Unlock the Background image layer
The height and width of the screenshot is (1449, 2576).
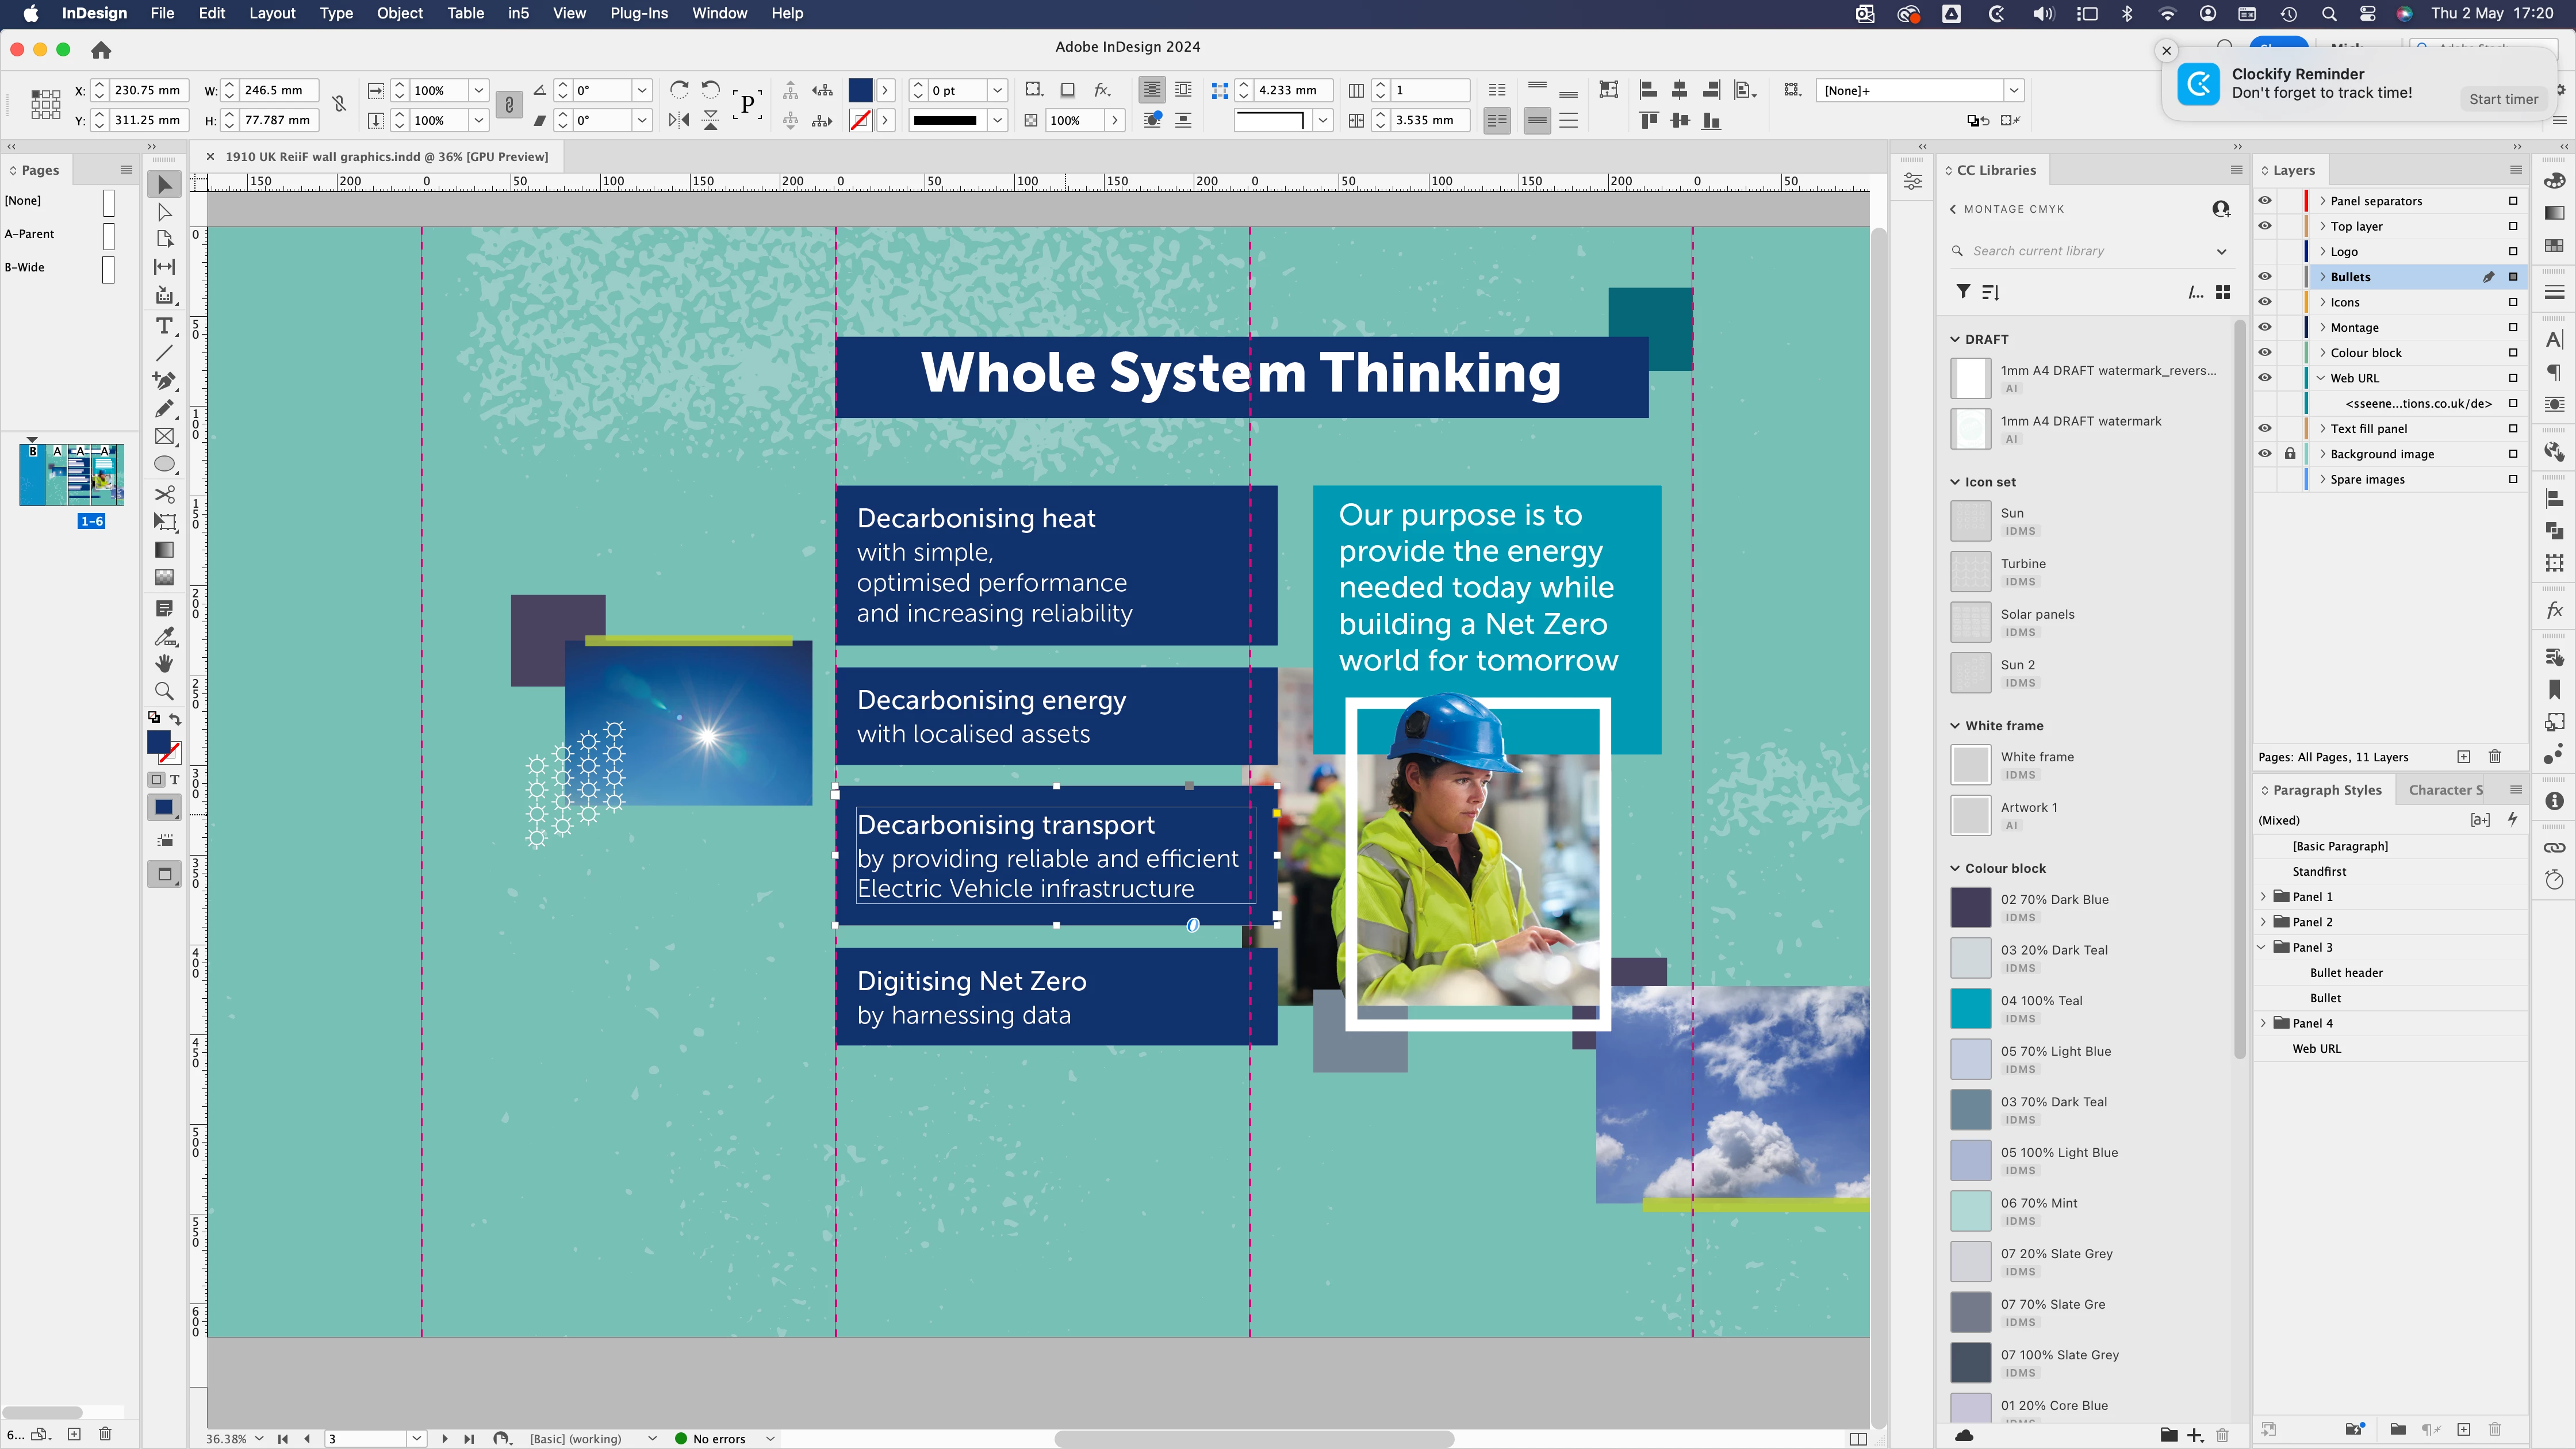[2290, 453]
